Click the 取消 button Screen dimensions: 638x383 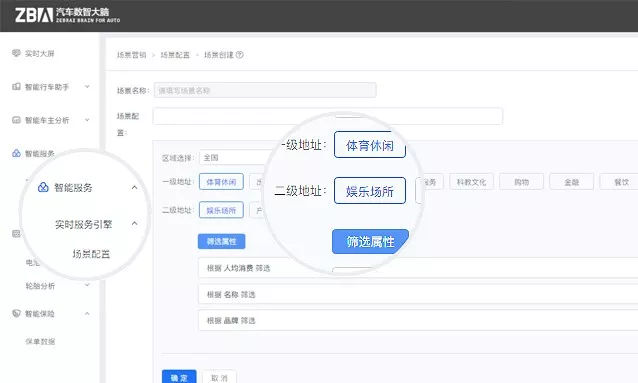219,377
